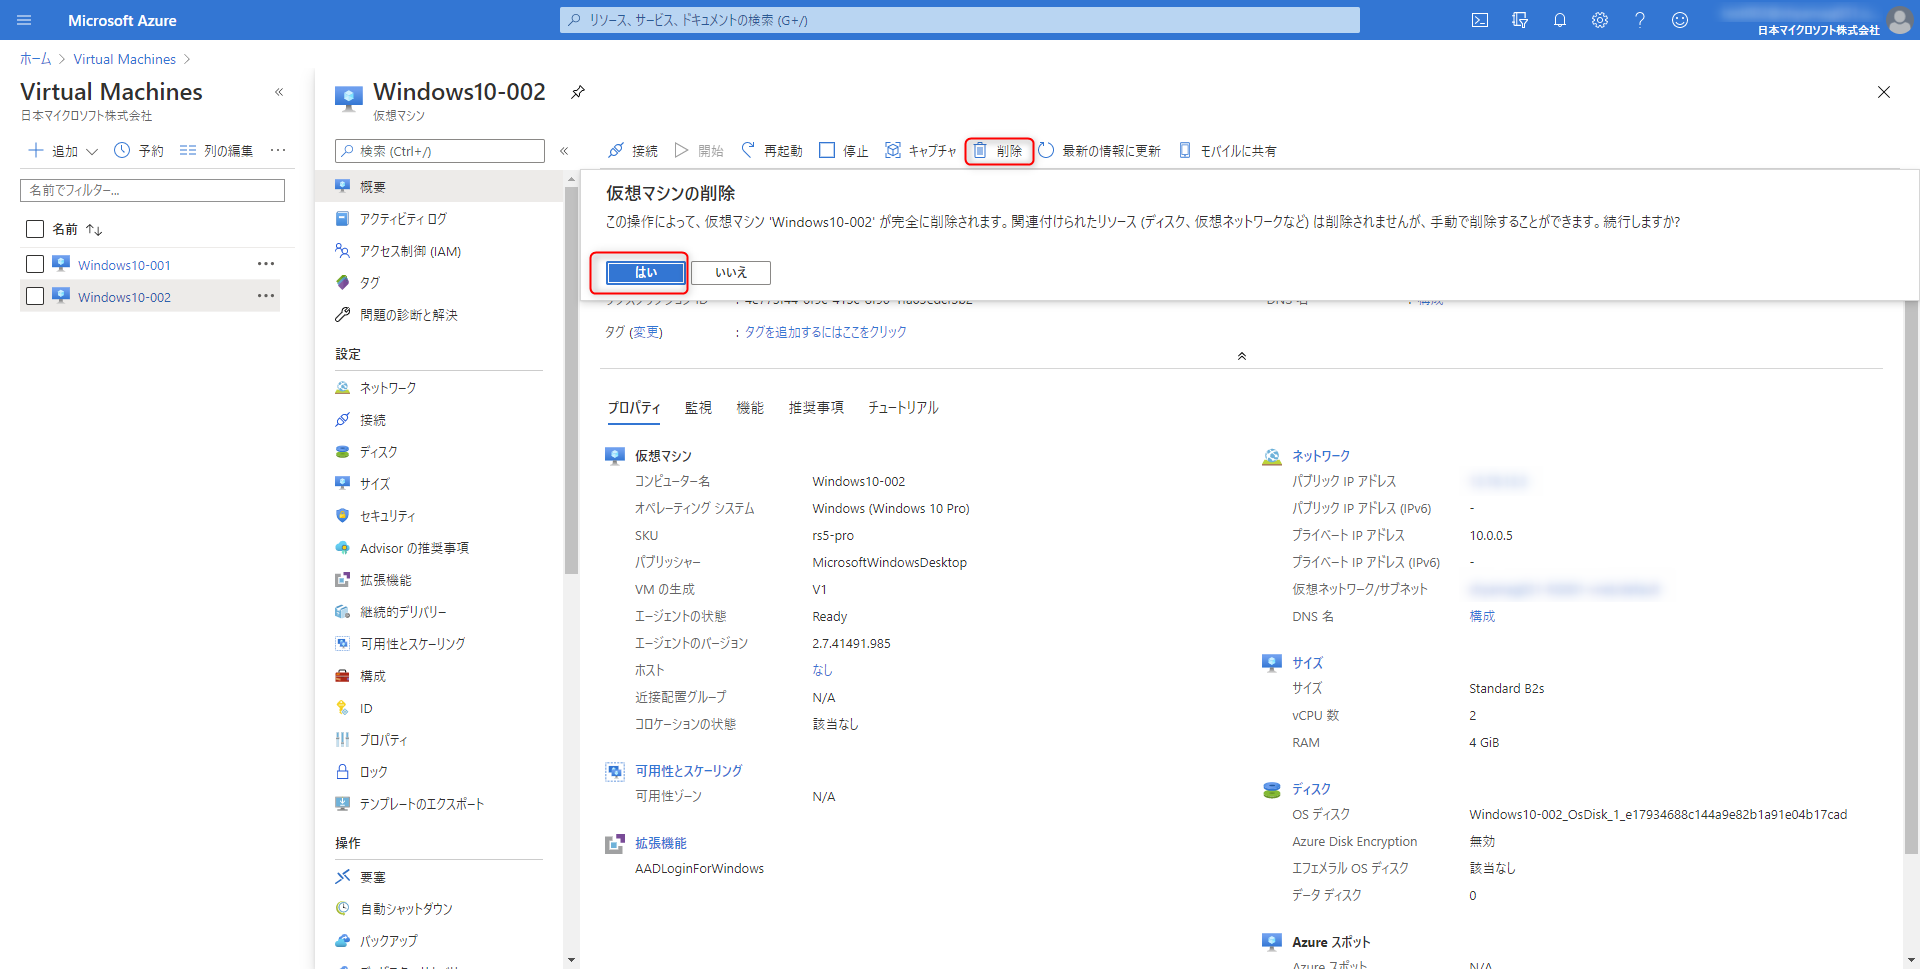
Task: Go to Virtual Machines breadcrumb
Action: click(124, 59)
